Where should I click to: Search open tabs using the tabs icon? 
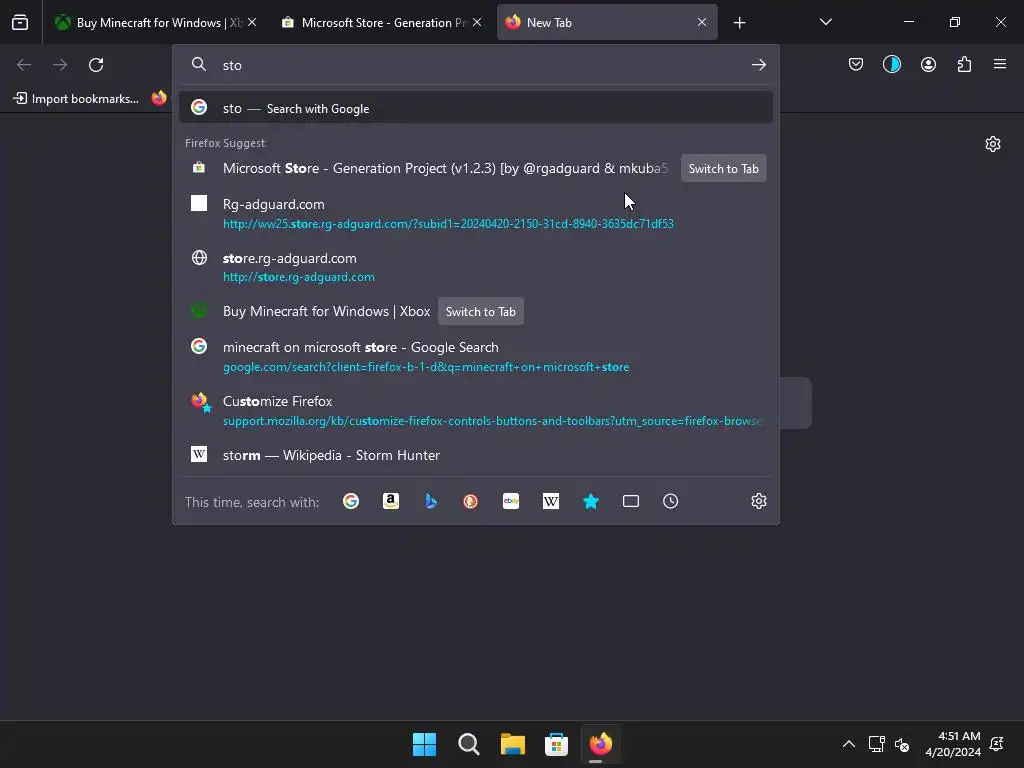click(x=631, y=502)
